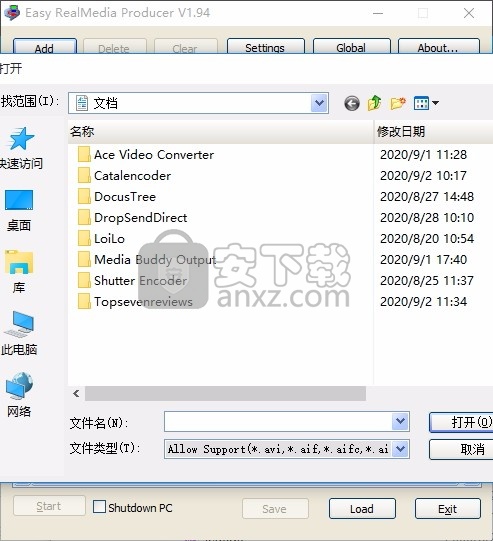Click the horizontal scrollbar left arrow
The image size is (493, 541).
tap(76, 394)
